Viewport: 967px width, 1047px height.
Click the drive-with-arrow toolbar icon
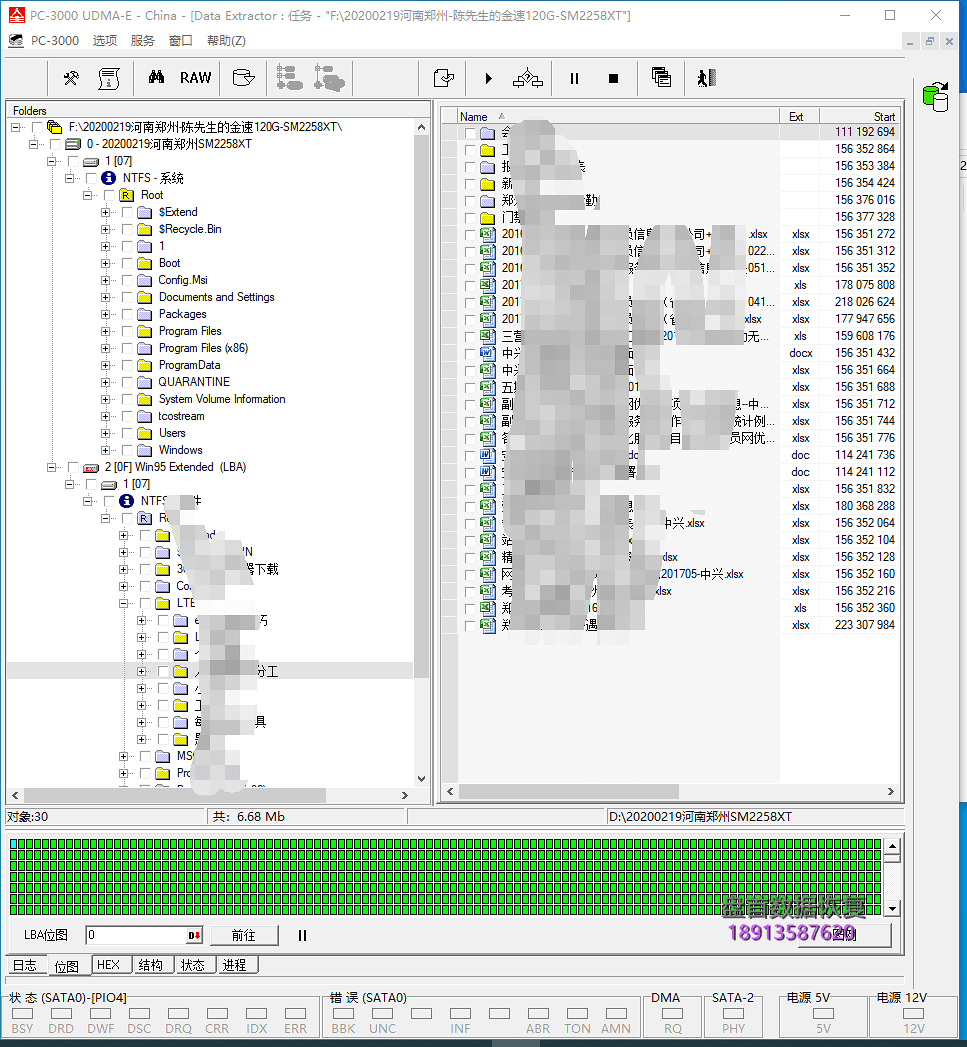click(x=244, y=78)
